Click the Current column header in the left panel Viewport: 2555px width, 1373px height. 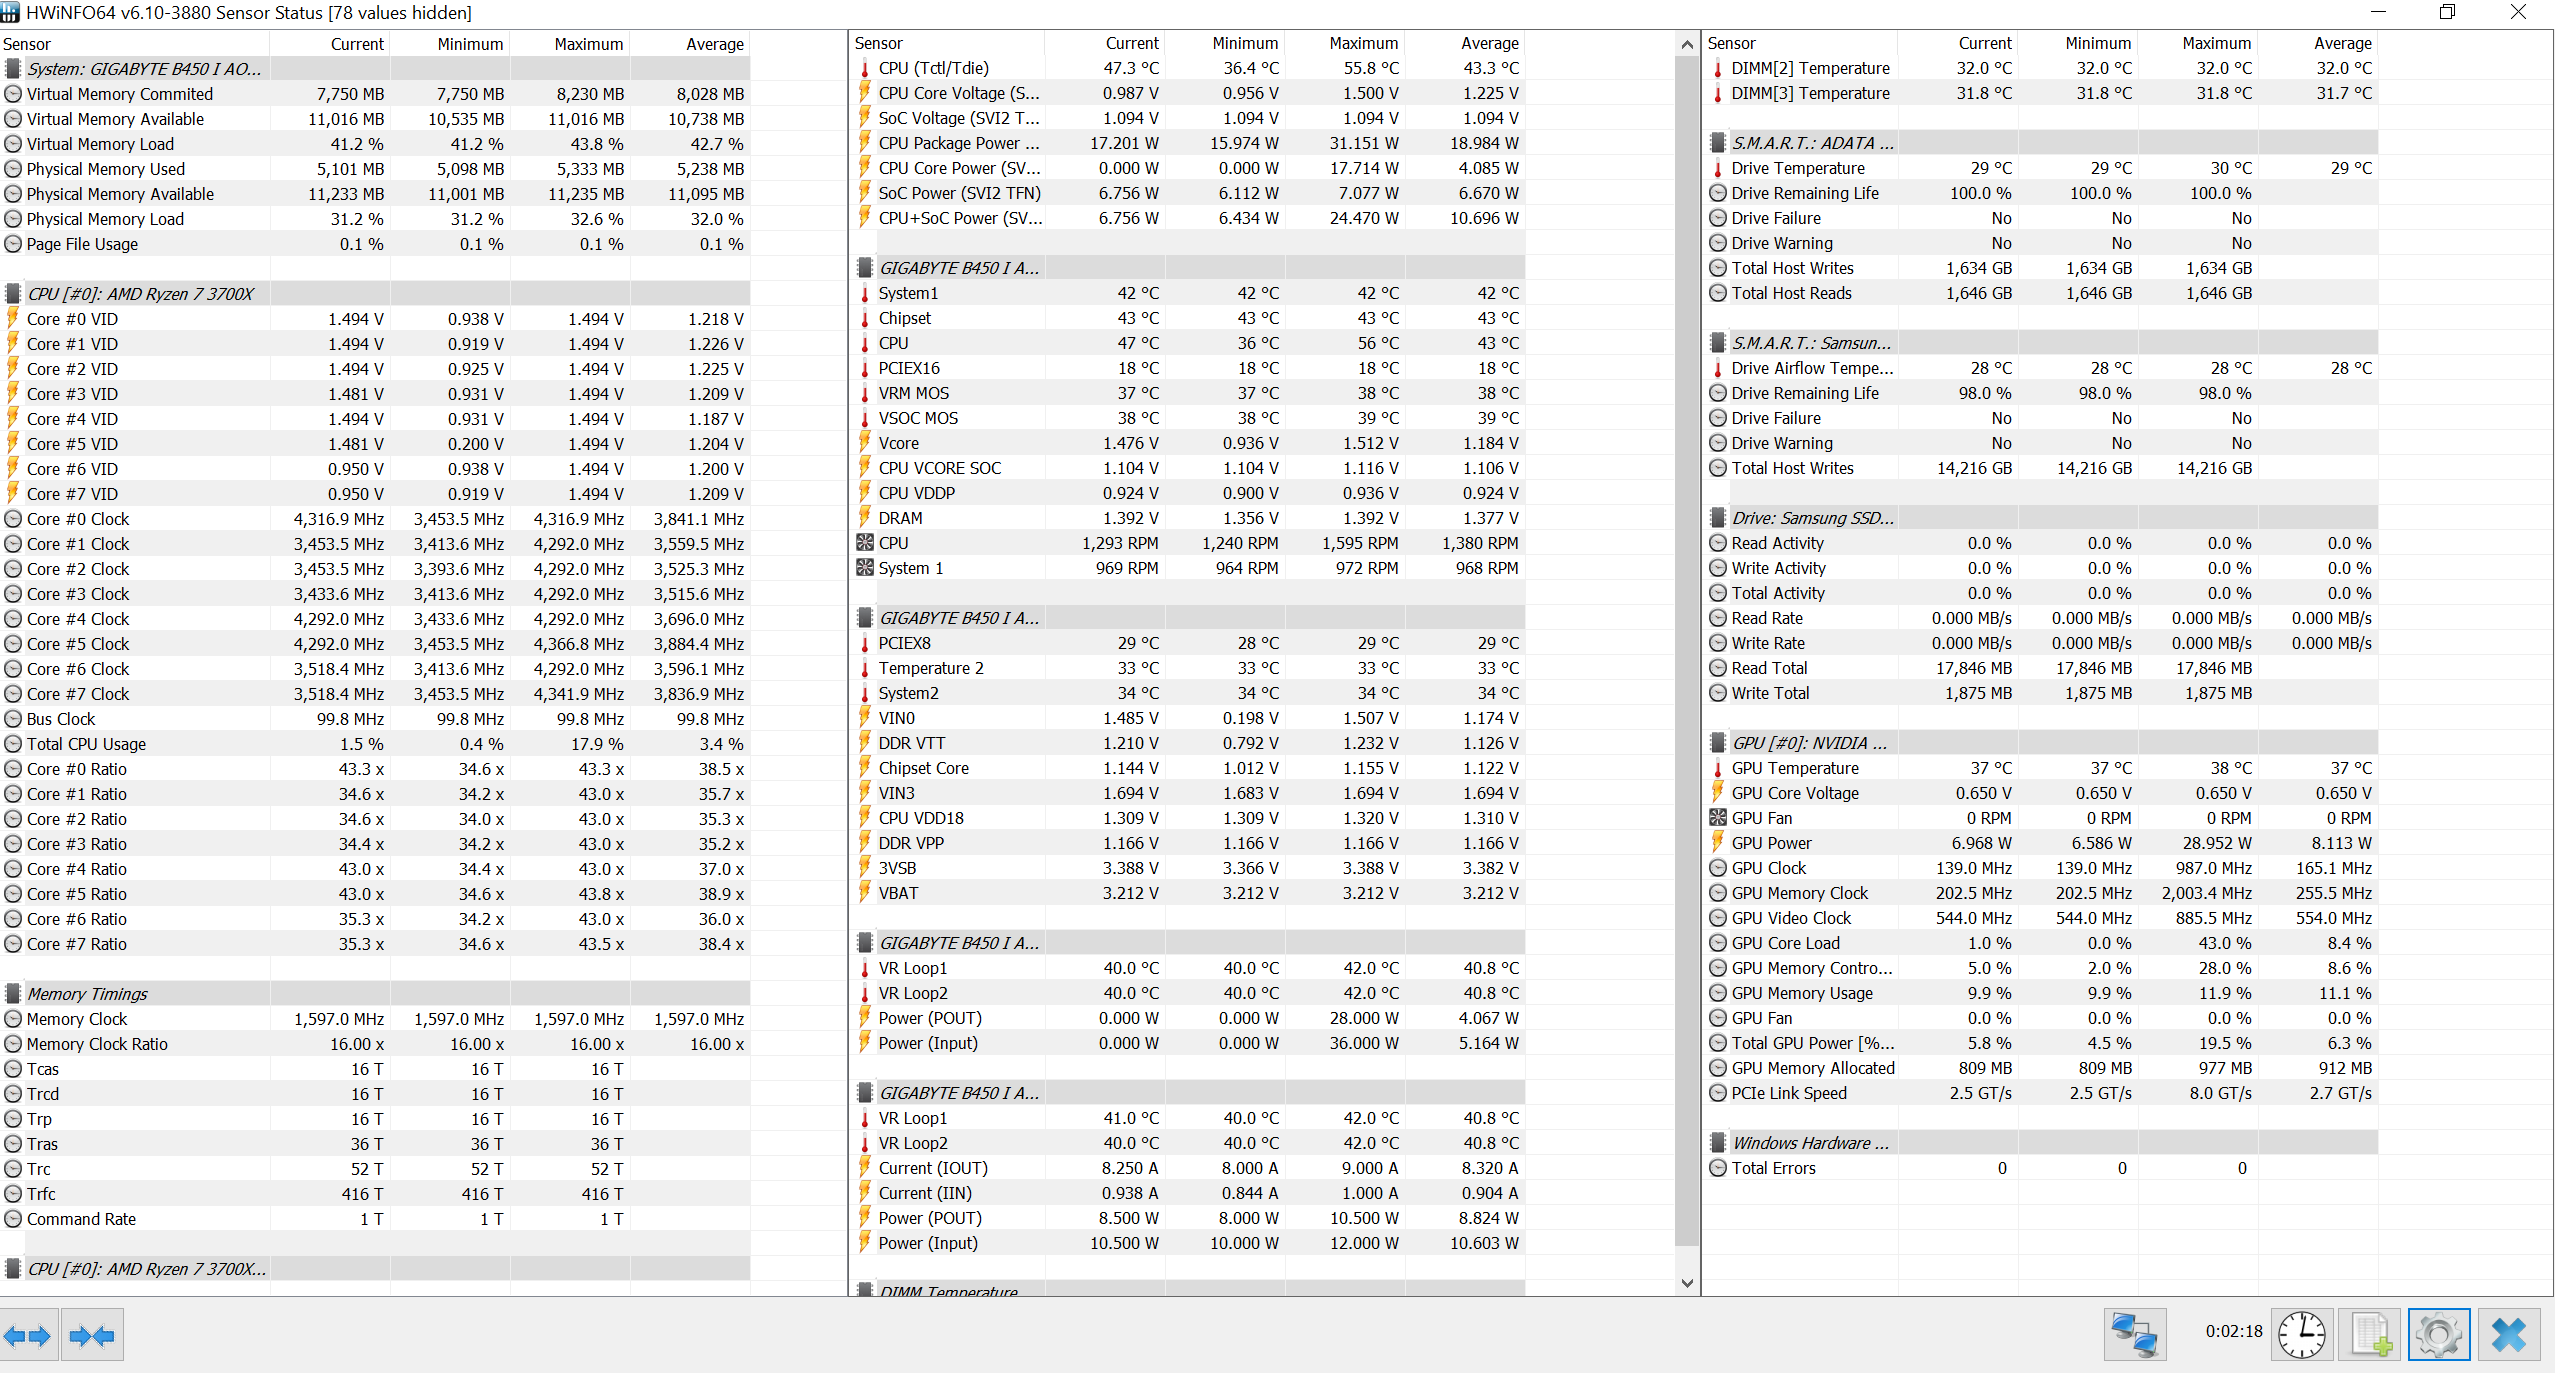330,44
